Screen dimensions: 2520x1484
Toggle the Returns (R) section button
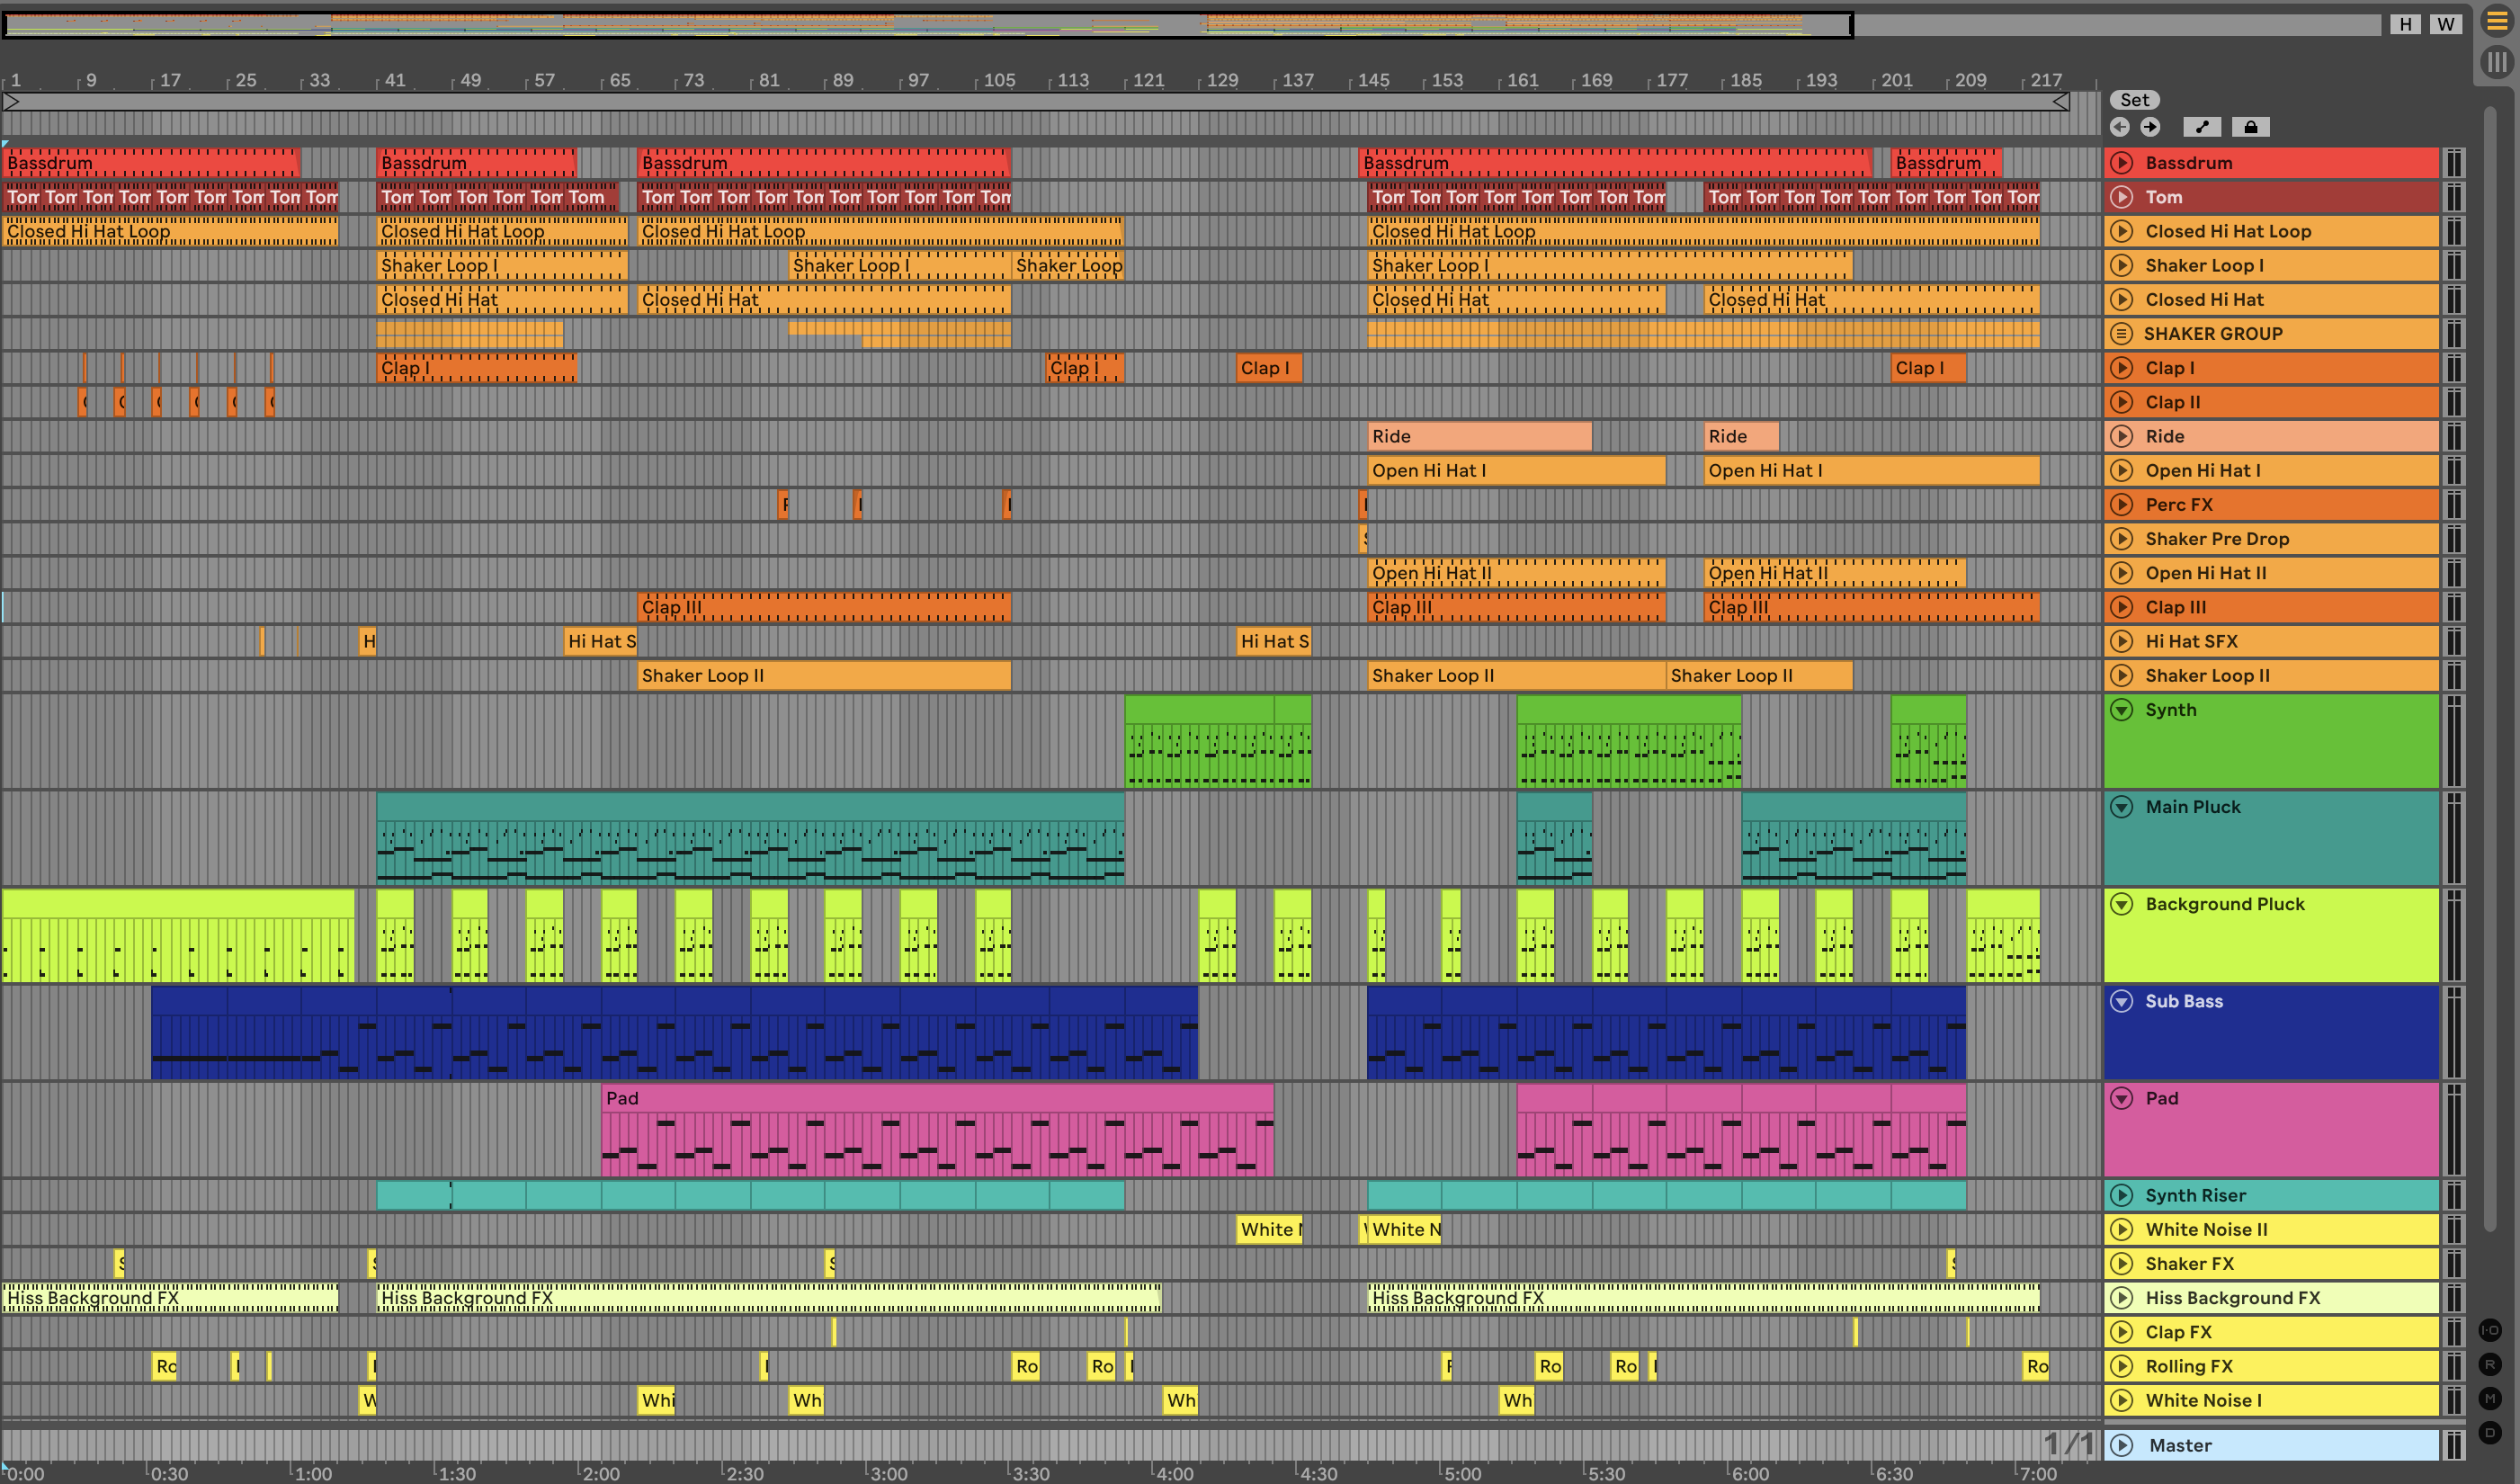click(x=2490, y=1364)
